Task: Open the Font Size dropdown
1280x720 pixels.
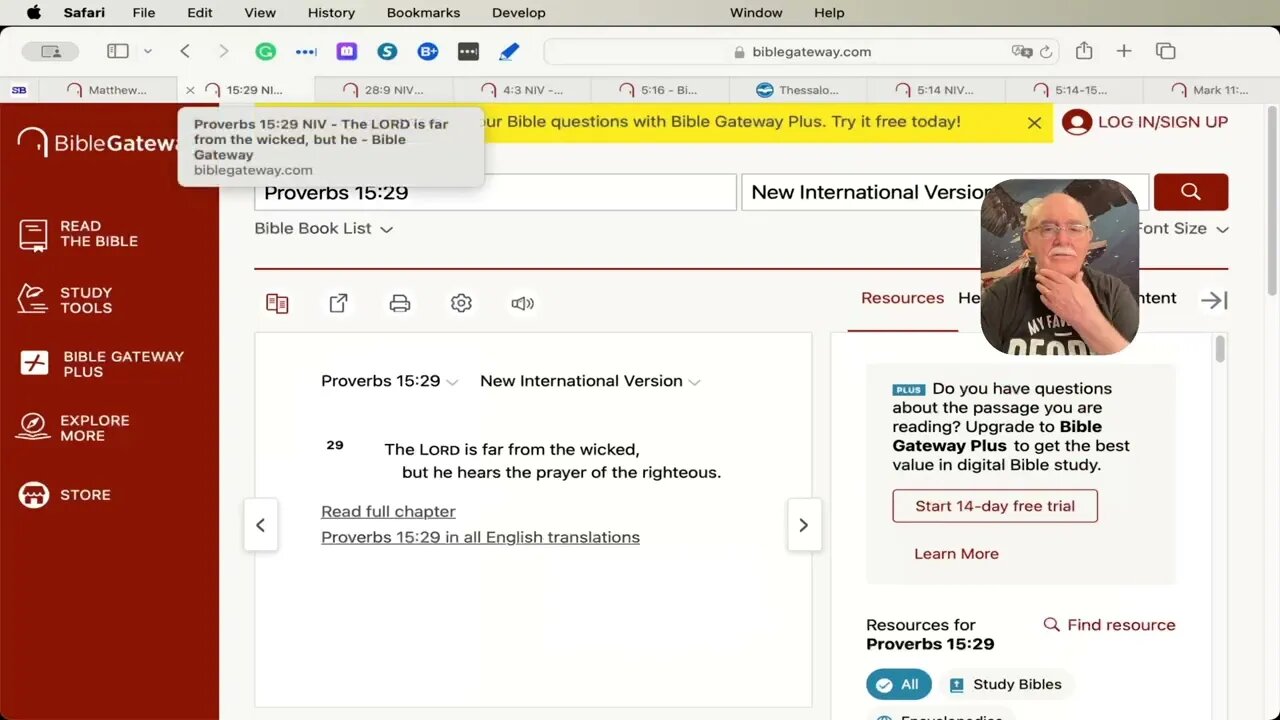Action: click(1181, 228)
